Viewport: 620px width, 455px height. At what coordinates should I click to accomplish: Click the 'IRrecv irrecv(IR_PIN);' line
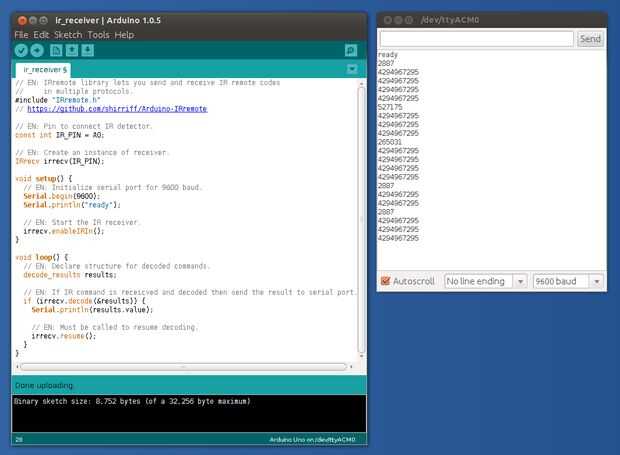click(x=60, y=161)
